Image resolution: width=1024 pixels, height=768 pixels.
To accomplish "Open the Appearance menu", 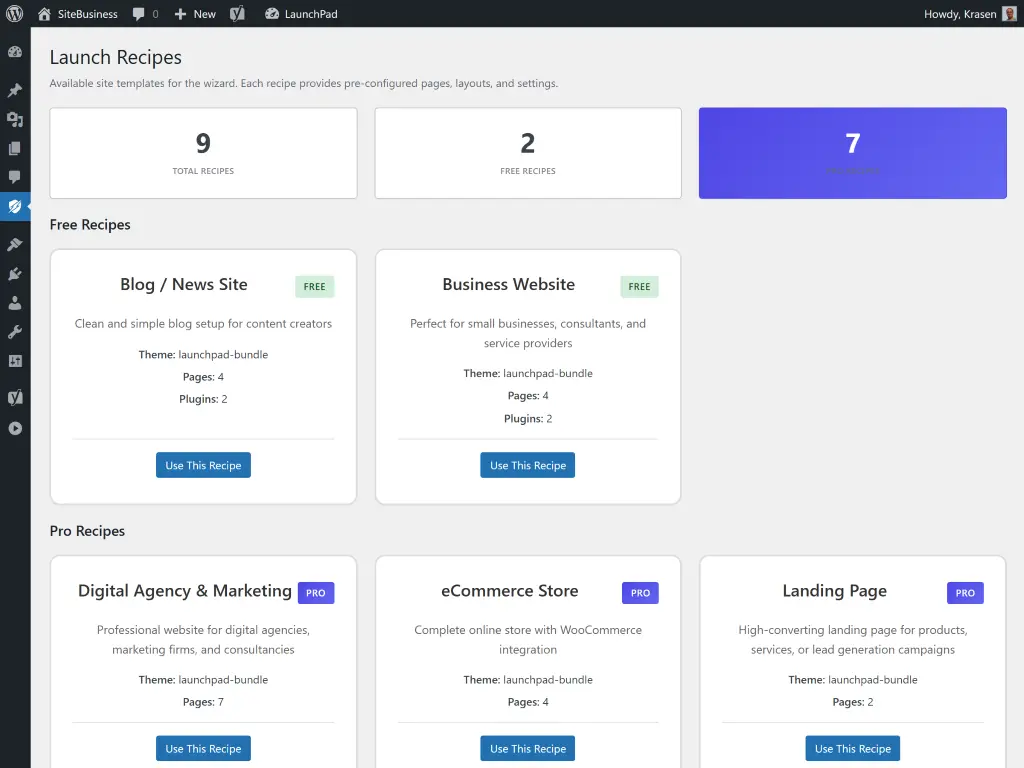I will pos(15,243).
